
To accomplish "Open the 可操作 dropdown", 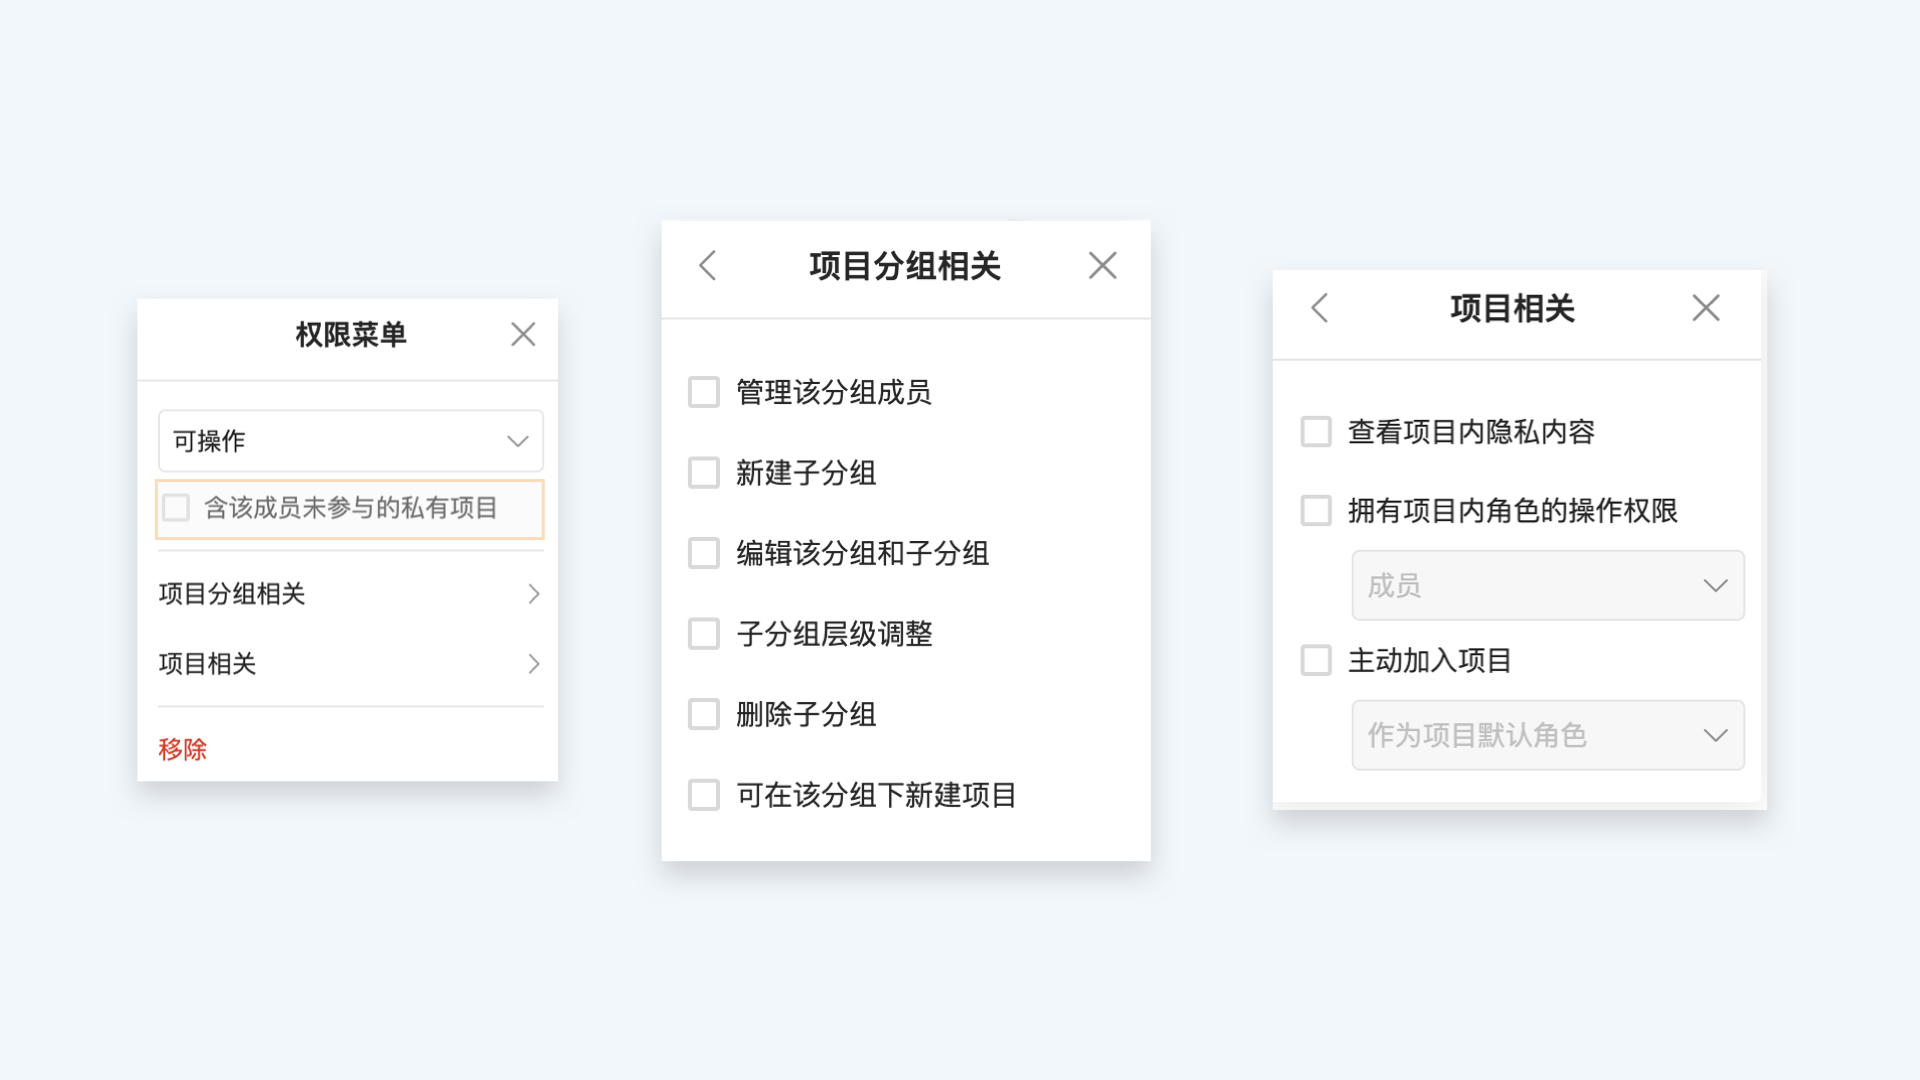I will click(x=351, y=441).
